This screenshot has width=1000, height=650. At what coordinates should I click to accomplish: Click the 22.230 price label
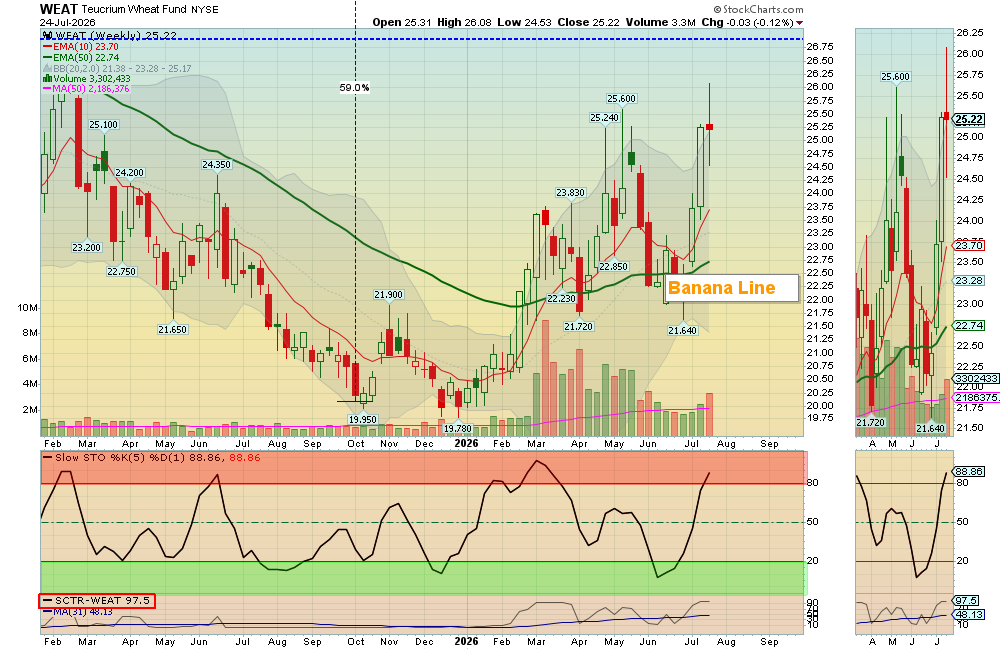561,298
